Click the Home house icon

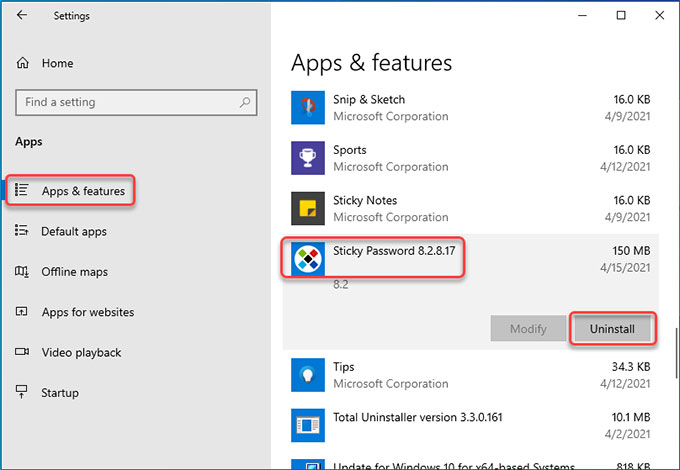(x=23, y=63)
